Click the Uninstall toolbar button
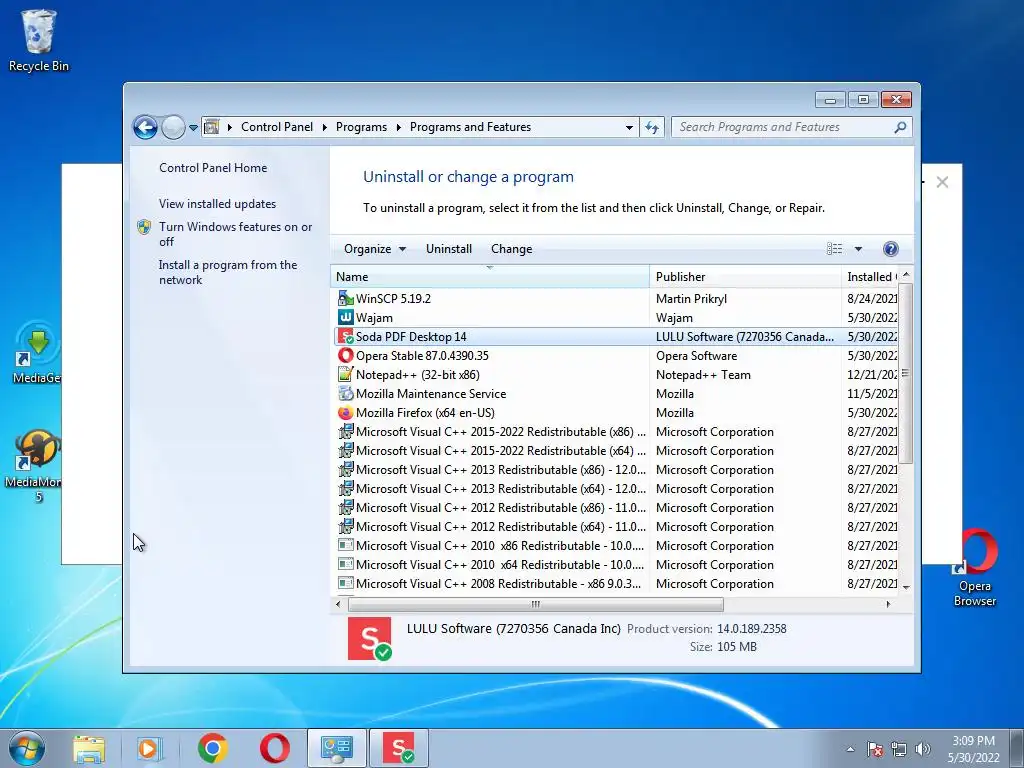This screenshot has height=768, width=1024. [x=449, y=249]
